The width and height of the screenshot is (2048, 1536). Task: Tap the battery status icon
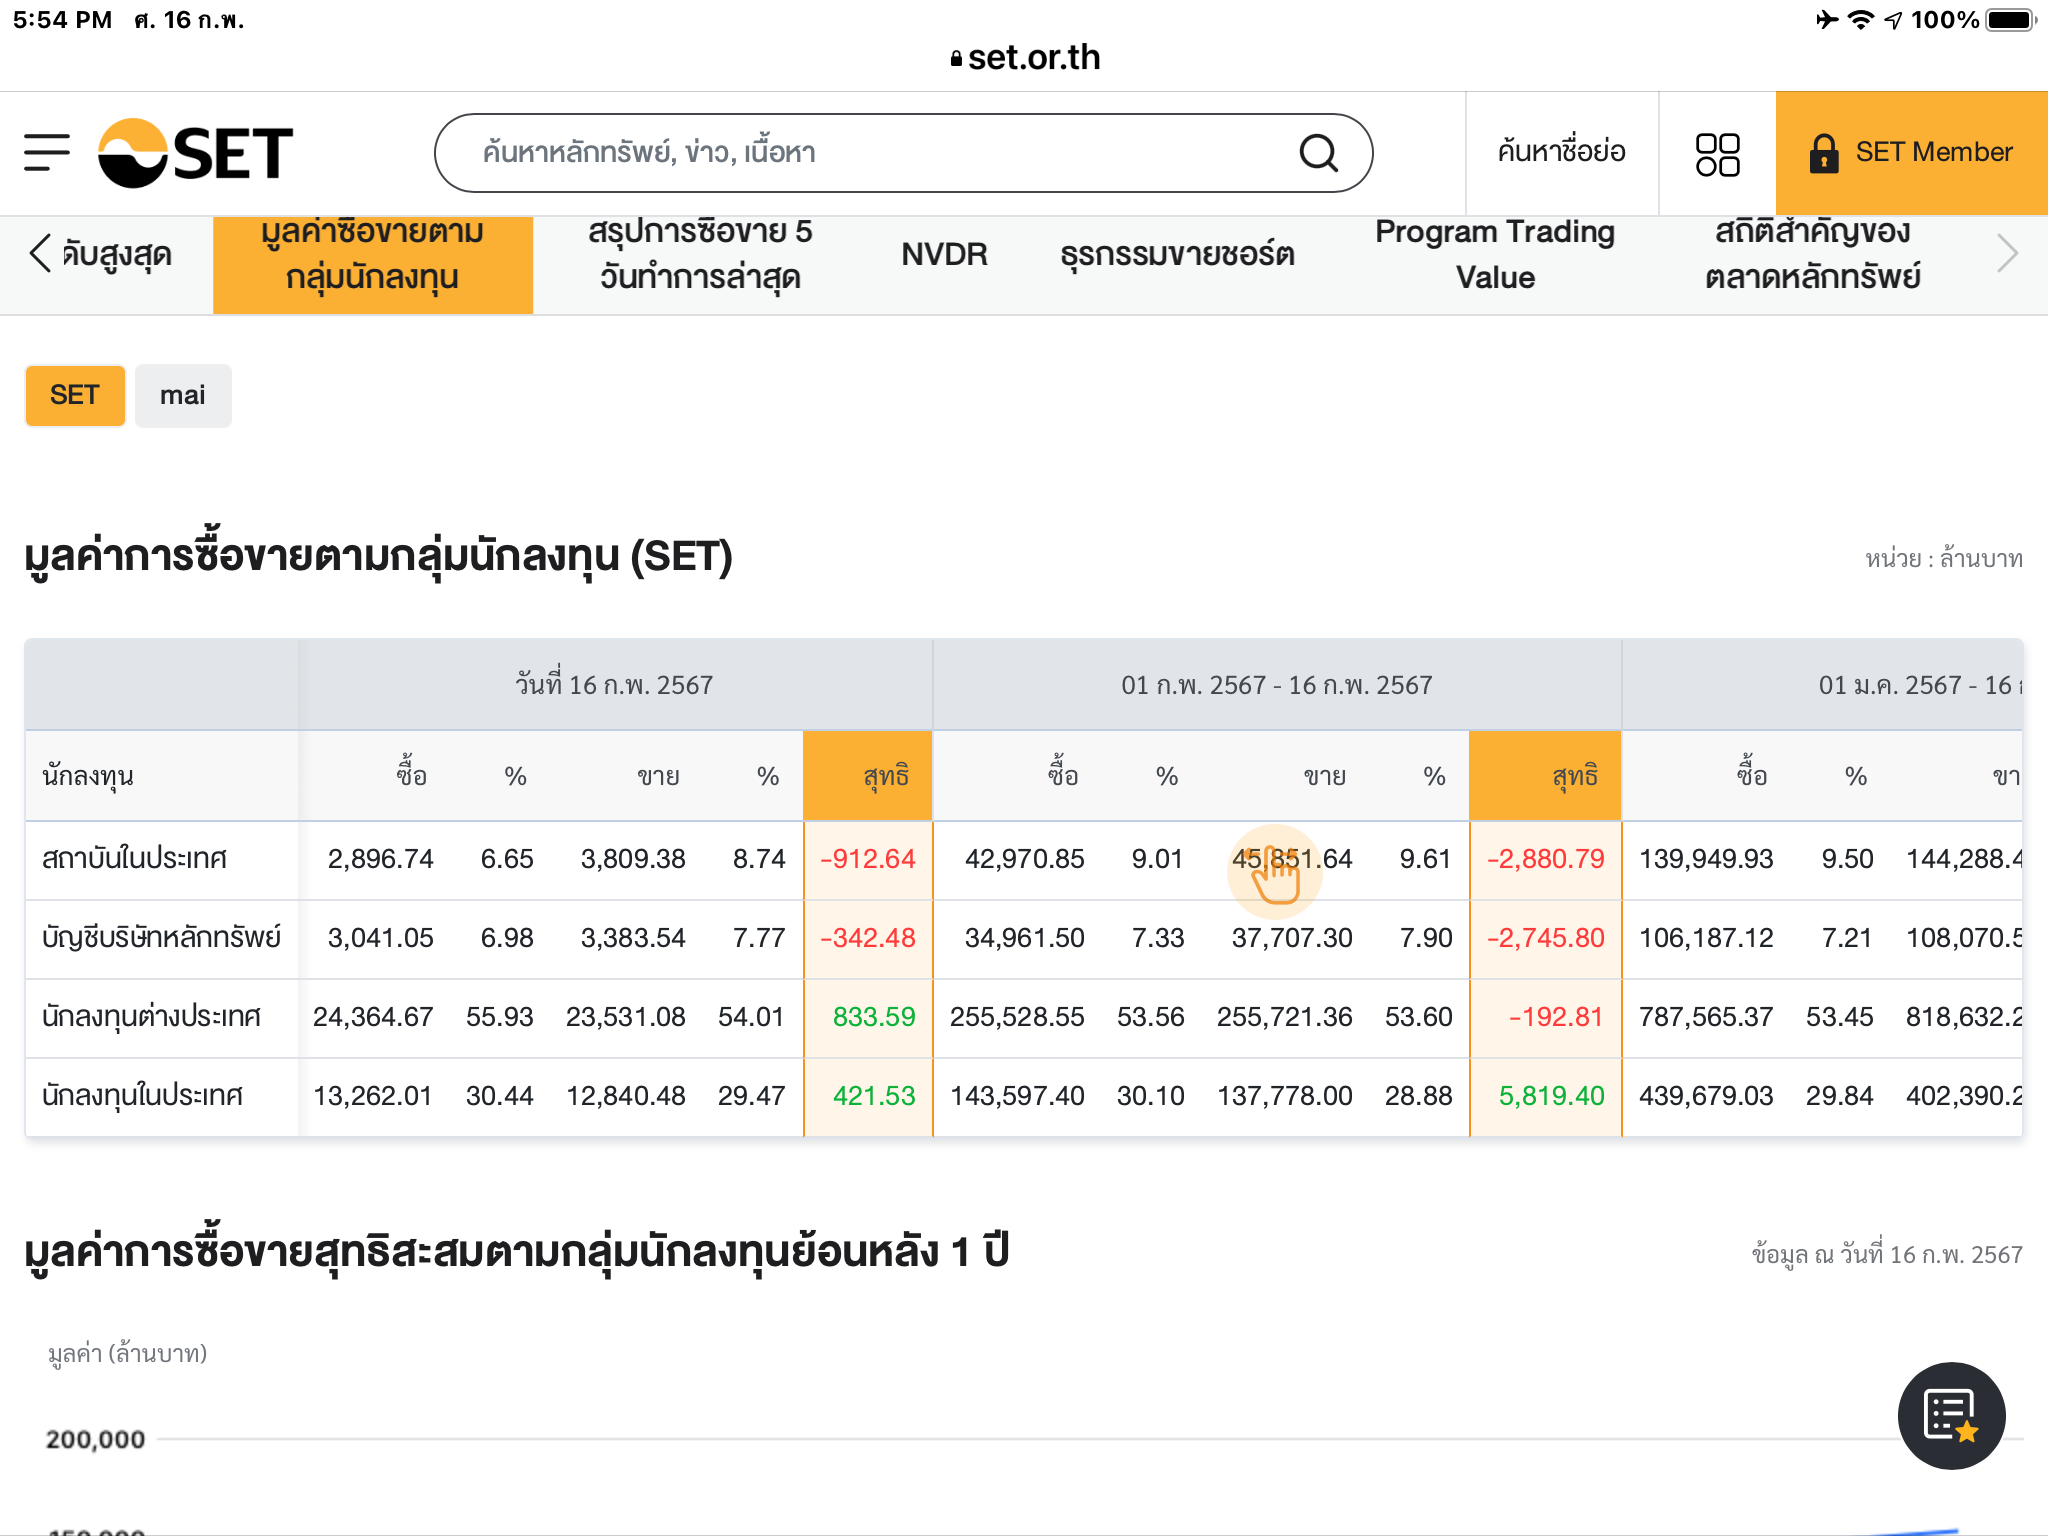click(2010, 20)
